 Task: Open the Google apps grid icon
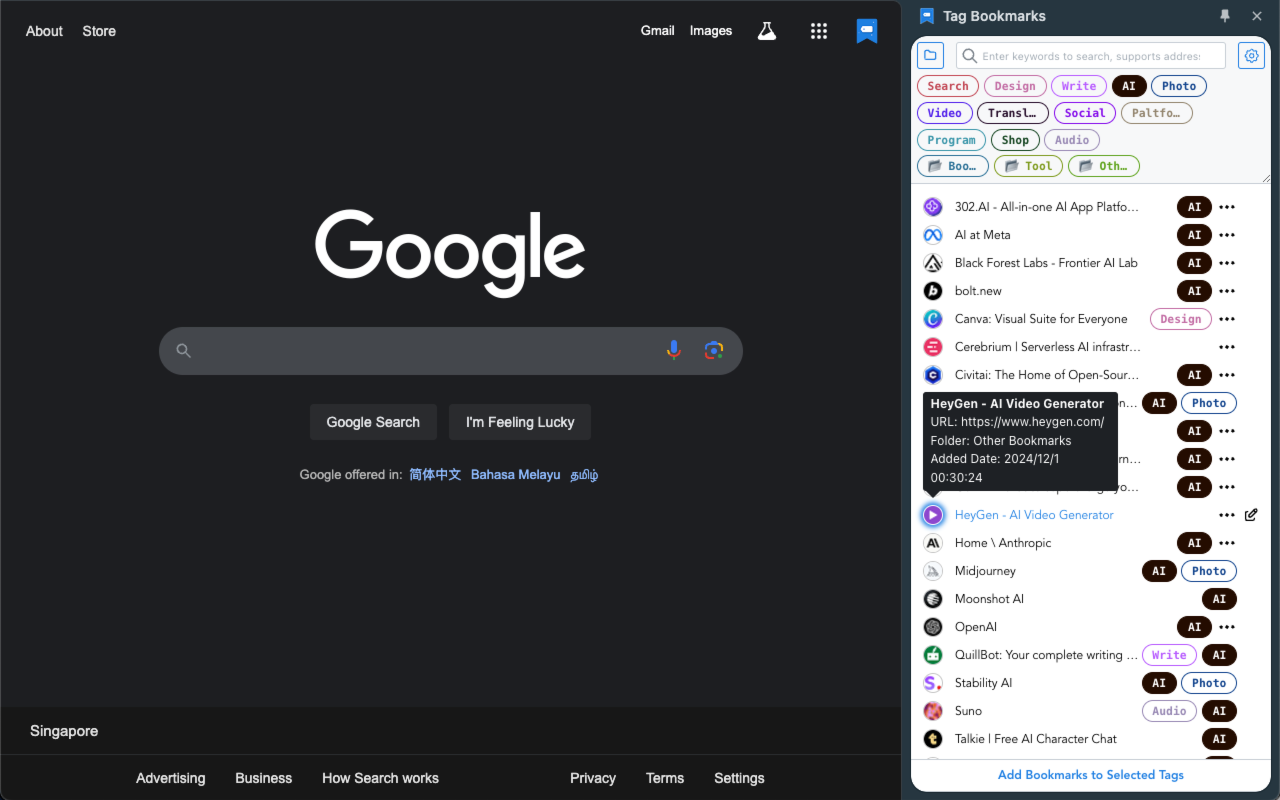tap(819, 31)
